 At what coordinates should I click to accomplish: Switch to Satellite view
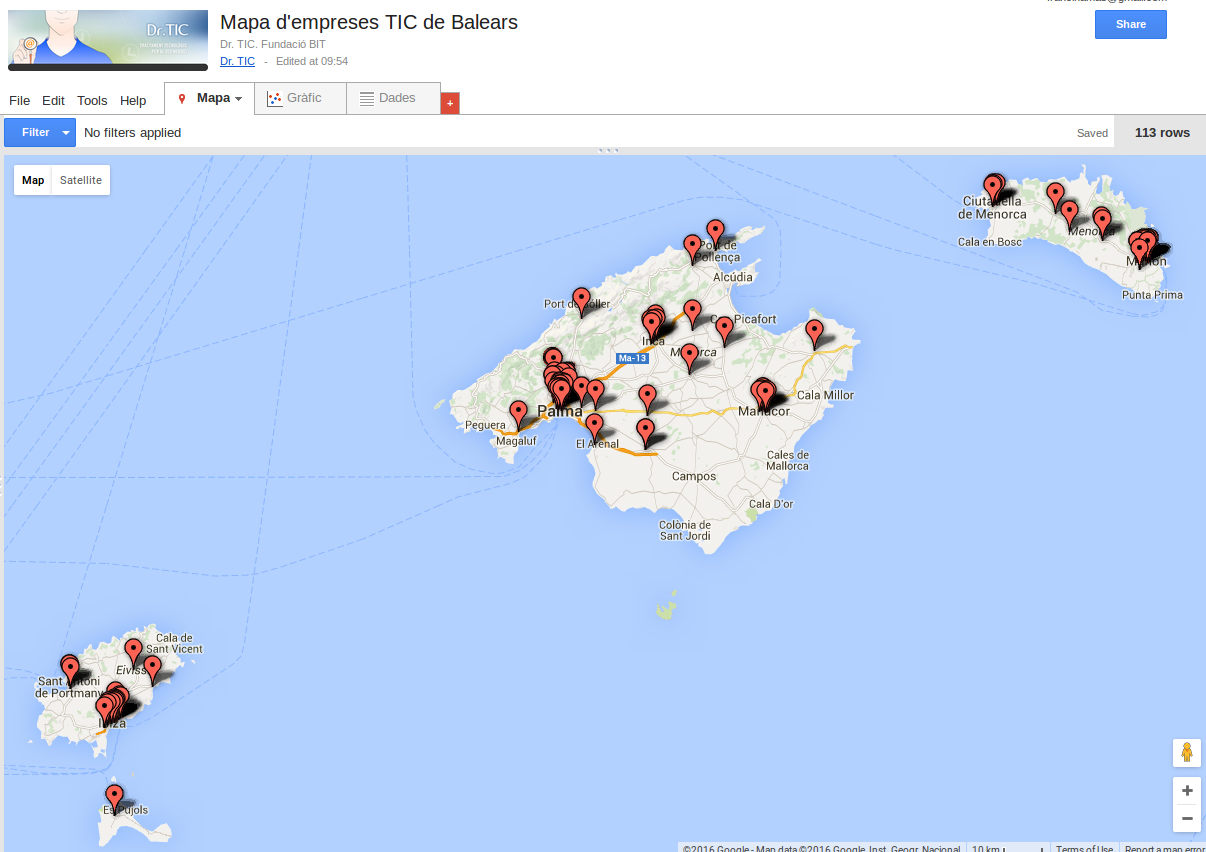coord(80,180)
